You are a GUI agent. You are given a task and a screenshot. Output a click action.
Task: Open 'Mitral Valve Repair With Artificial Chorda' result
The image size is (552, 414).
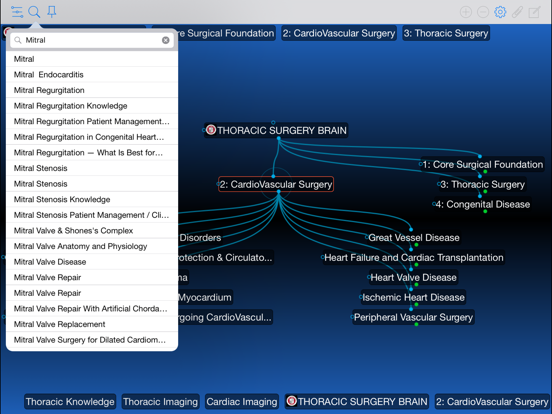pos(92,309)
